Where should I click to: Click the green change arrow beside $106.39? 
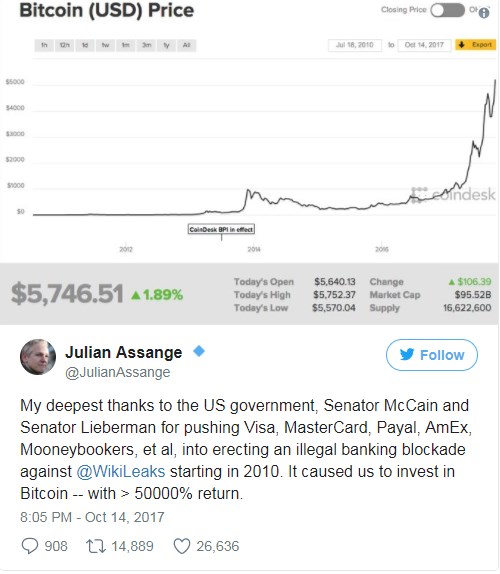(452, 282)
